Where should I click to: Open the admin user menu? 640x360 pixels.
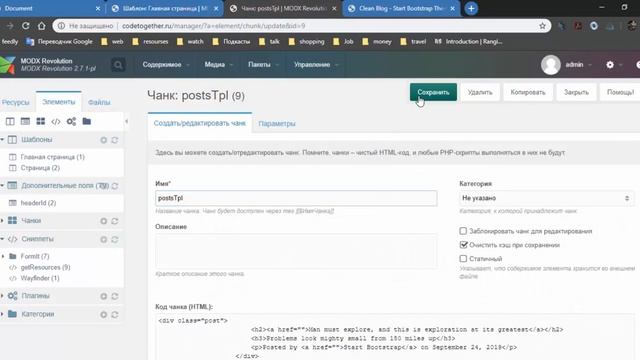[578, 64]
